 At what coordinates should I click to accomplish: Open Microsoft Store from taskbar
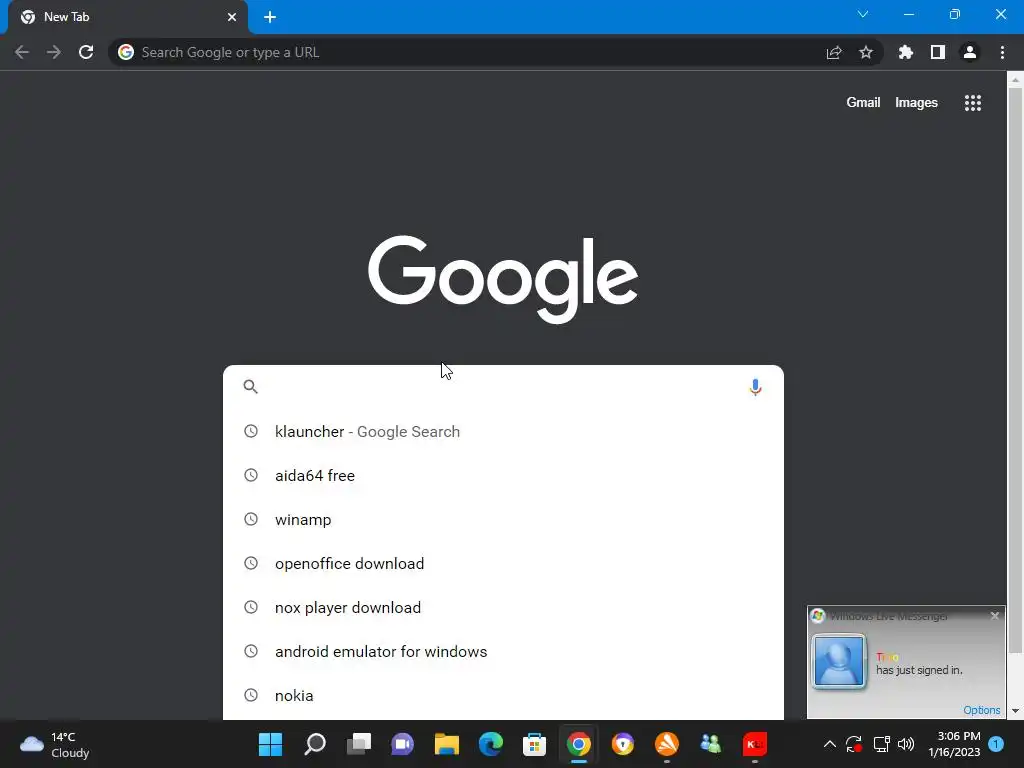[534, 744]
